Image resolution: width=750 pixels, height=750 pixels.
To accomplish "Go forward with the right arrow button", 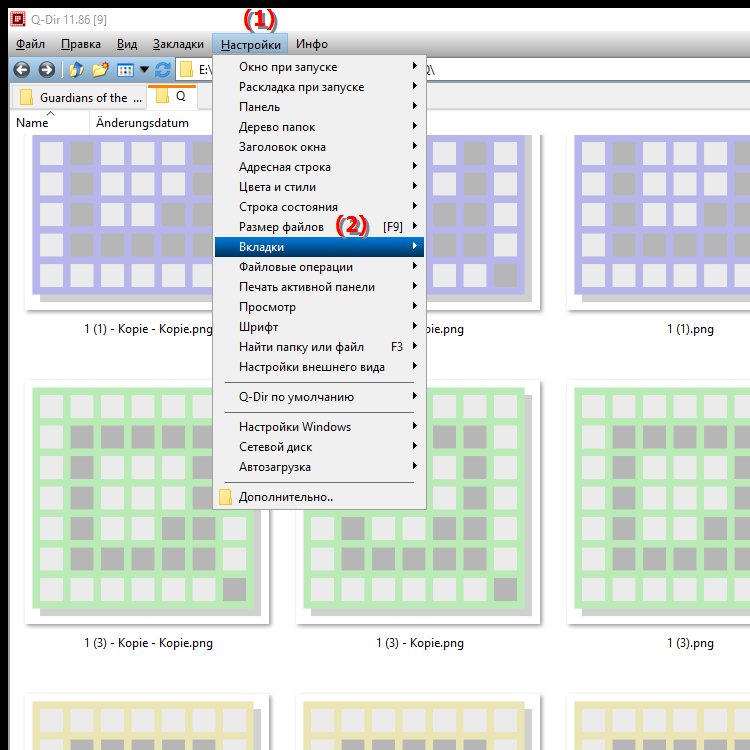I will click(x=46, y=70).
